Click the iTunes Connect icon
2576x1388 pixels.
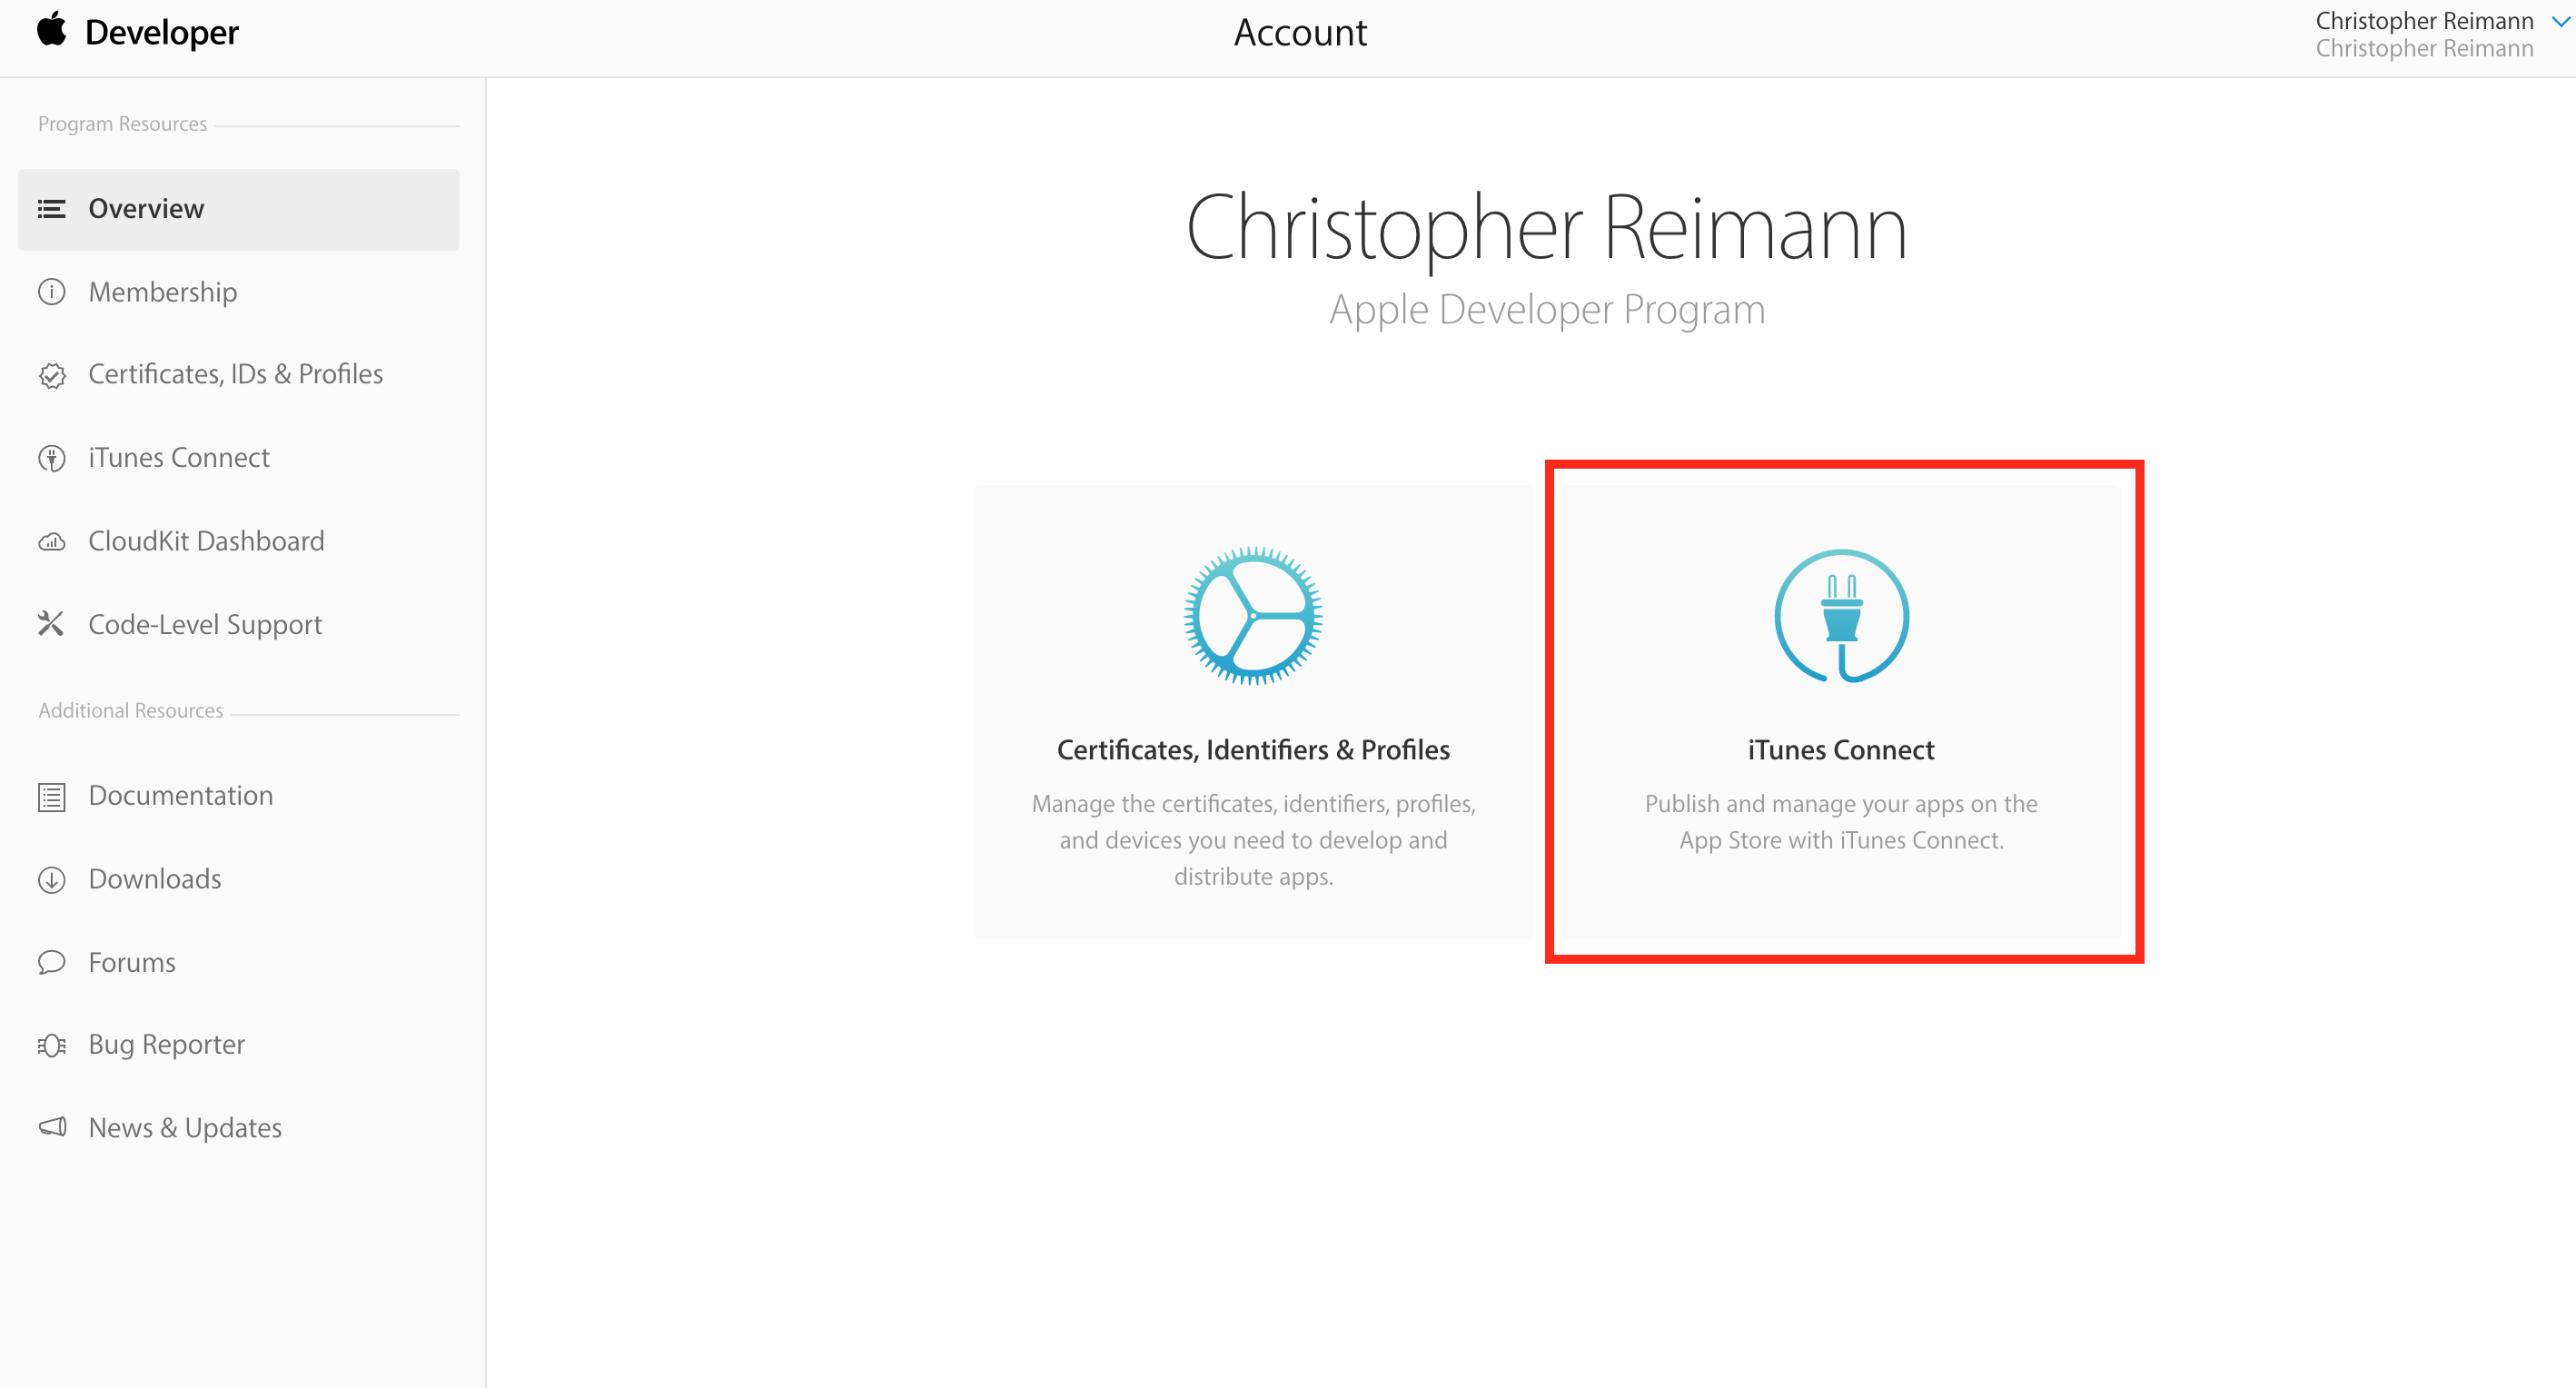(1845, 615)
